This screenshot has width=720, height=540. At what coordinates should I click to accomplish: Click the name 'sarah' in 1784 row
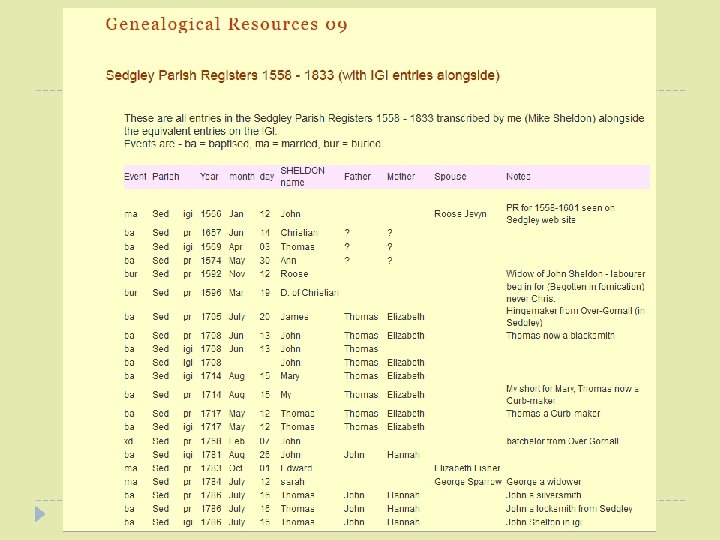coord(292,482)
